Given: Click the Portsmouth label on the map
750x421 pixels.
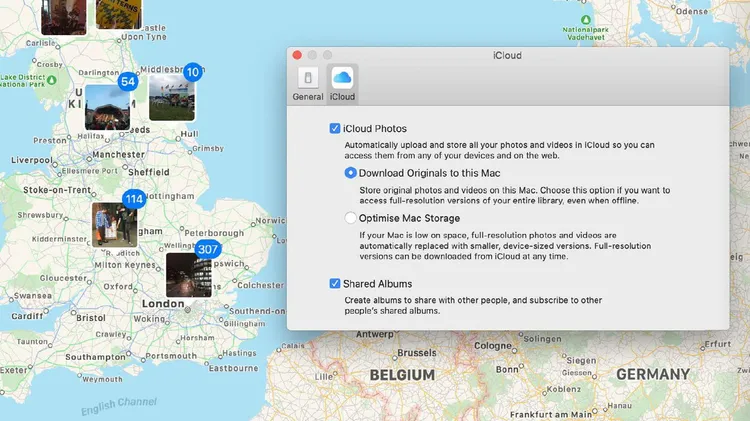Looking at the screenshot, I should pyautogui.click(x=171, y=356).
